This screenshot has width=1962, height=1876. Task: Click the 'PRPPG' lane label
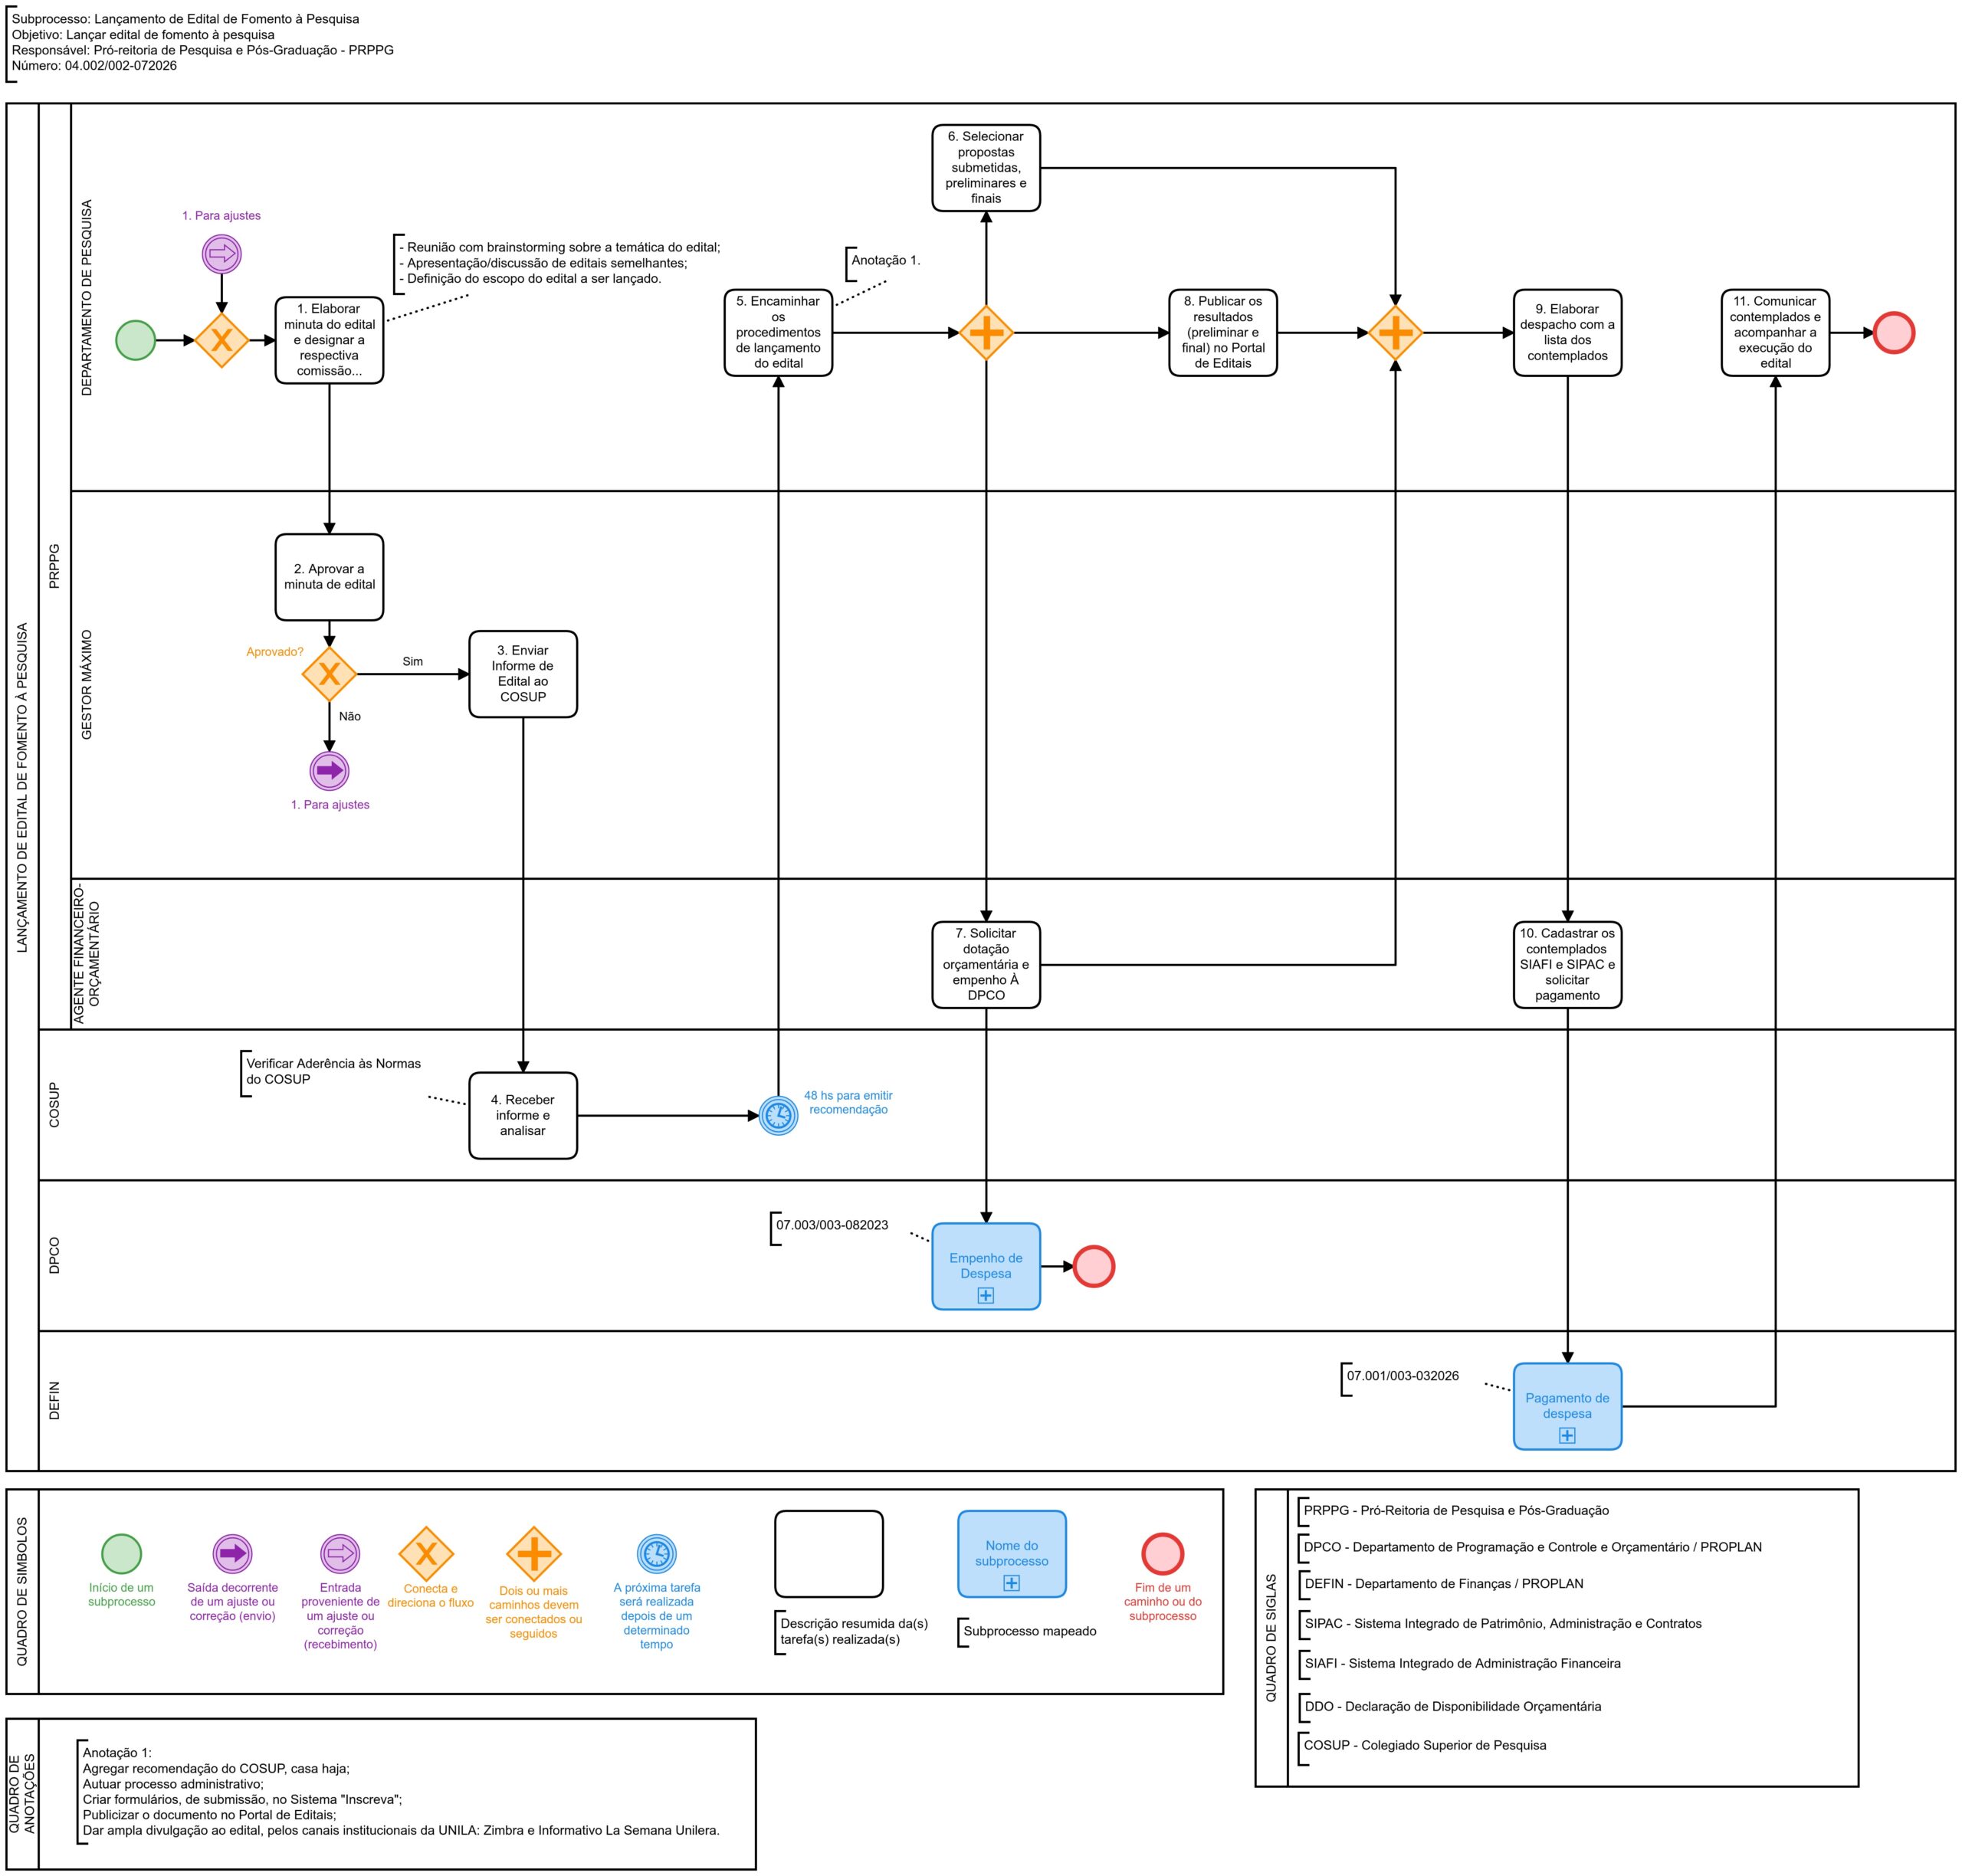pyautogui.click(x=54, y=565)
